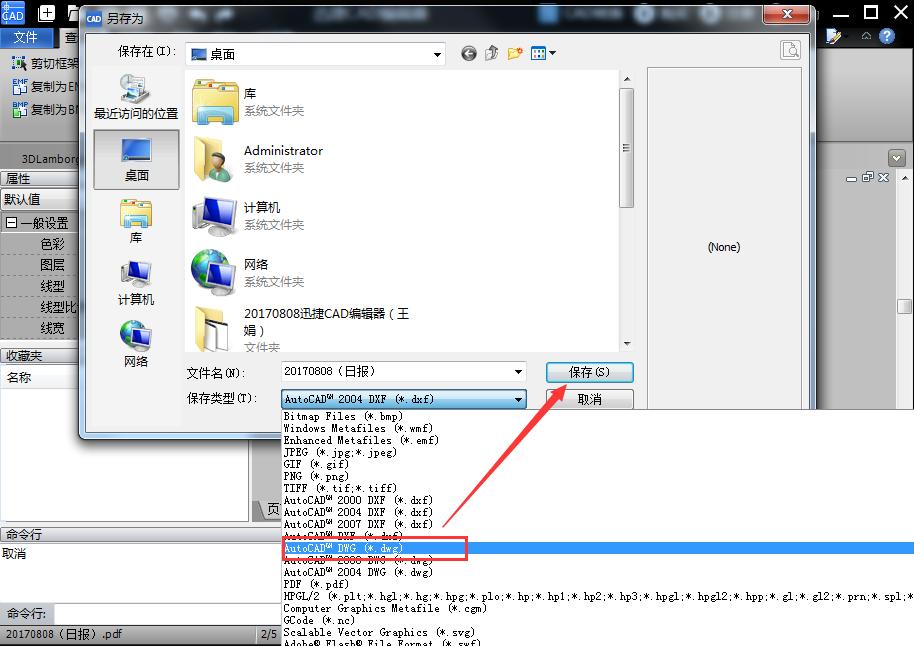Select 桌面 in the places sidebar
Screen dimensions: 914x646
135,160
